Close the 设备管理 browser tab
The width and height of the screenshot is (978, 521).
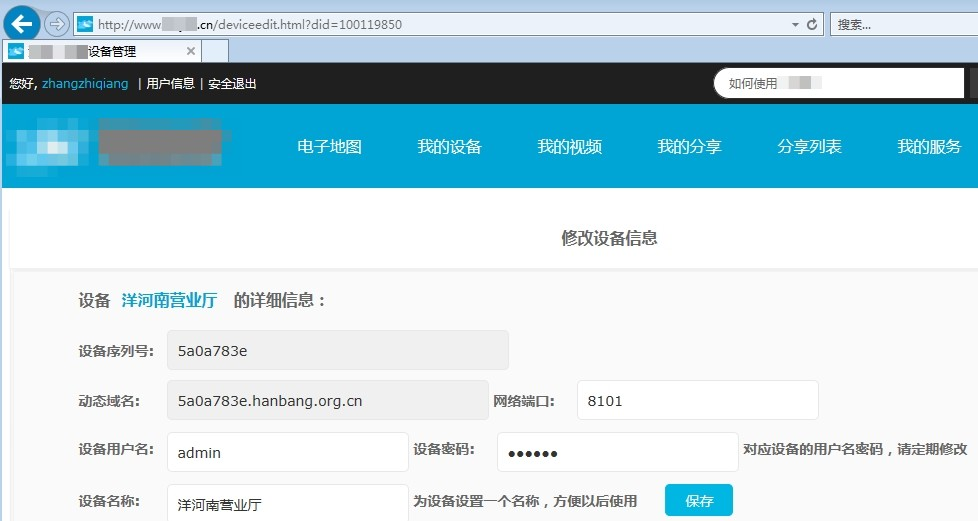point(191,51)
